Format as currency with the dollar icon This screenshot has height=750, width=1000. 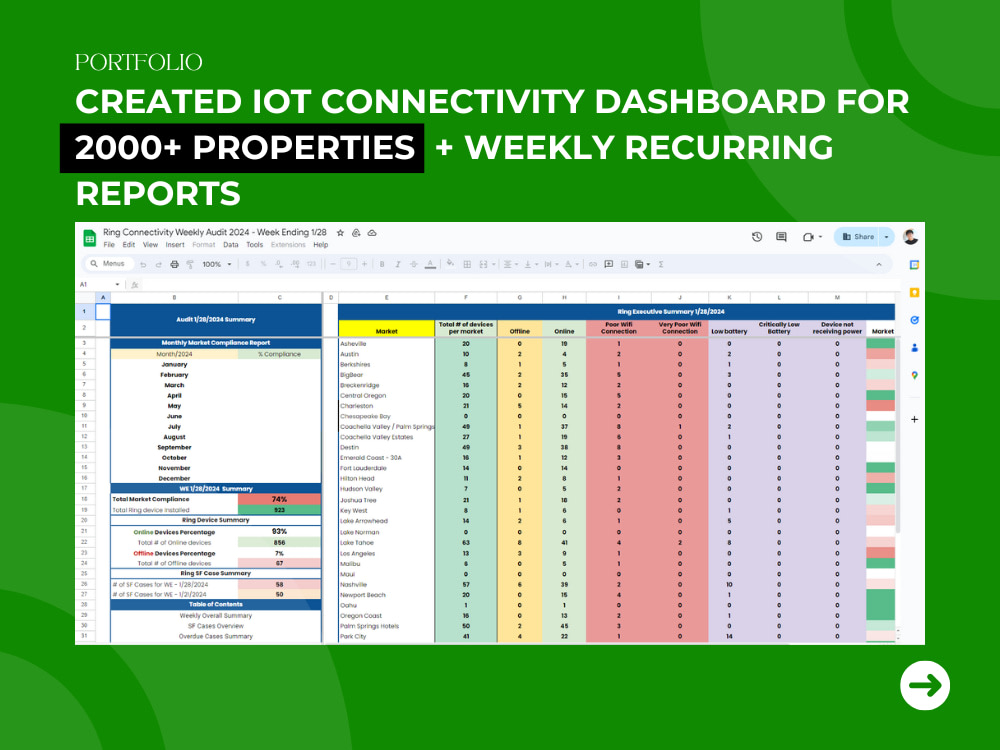coord(247,264)
